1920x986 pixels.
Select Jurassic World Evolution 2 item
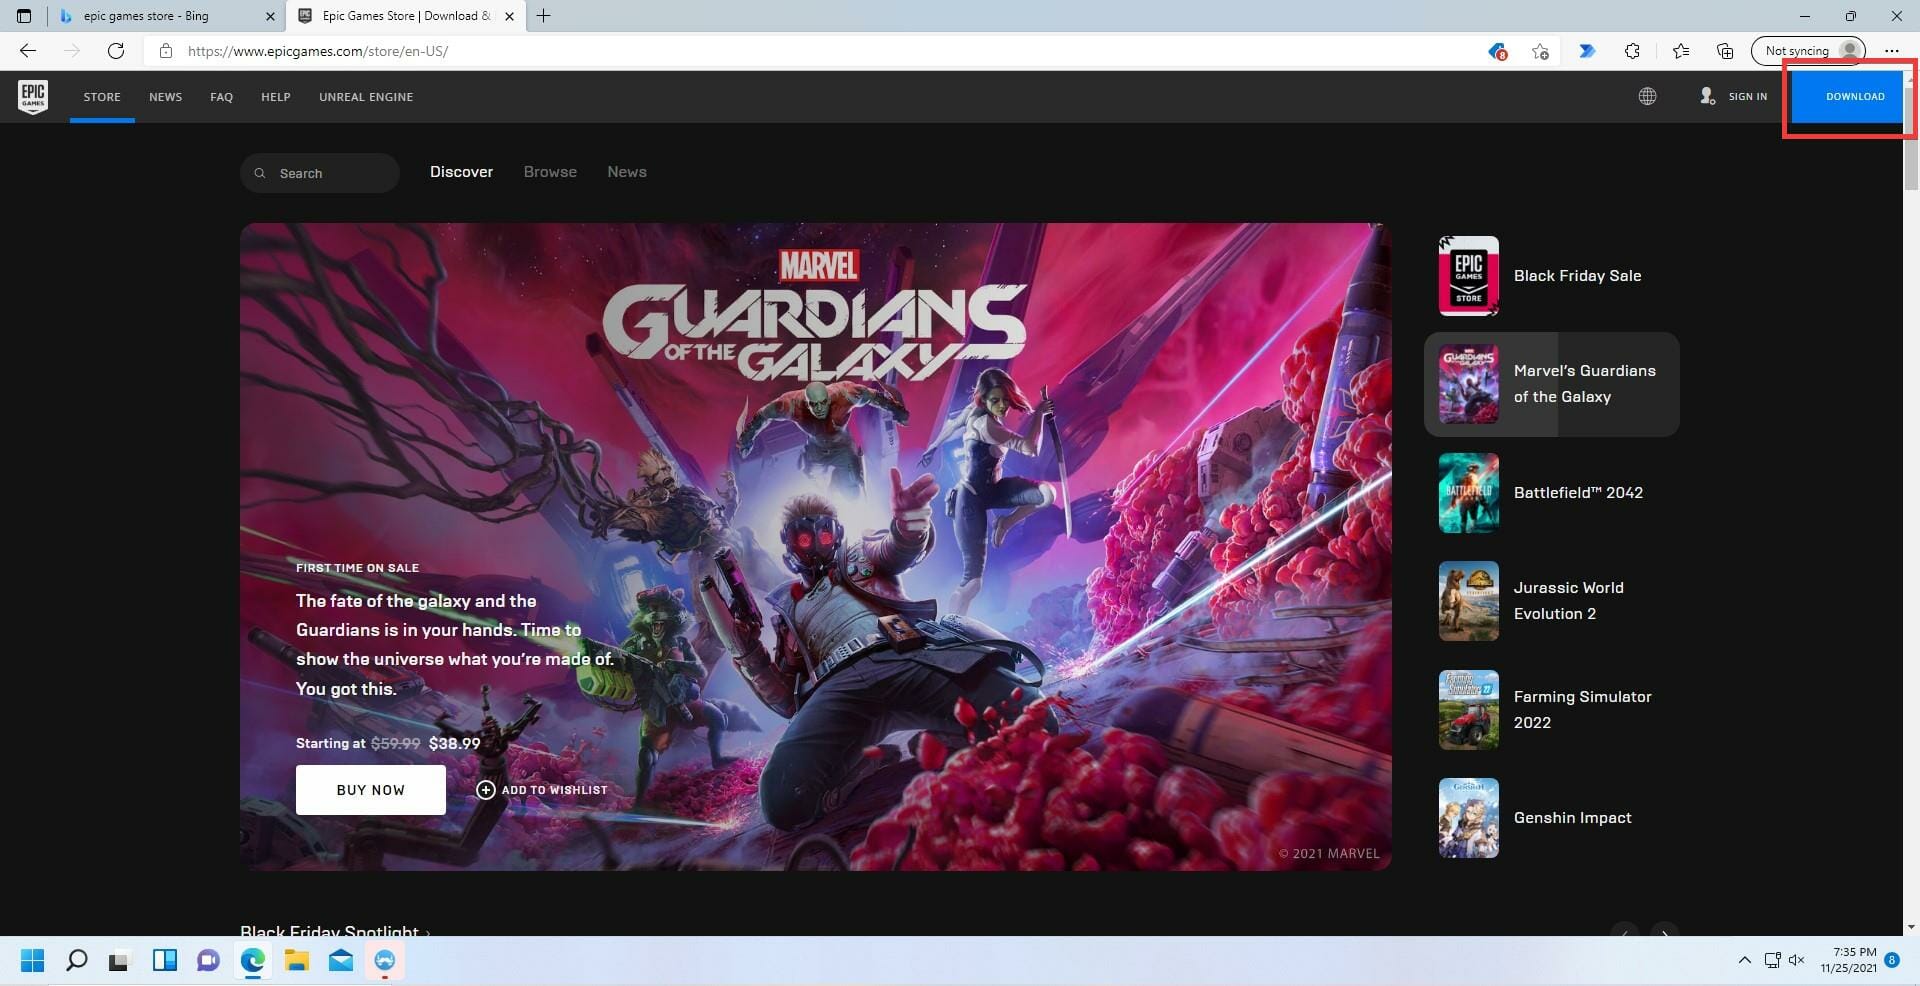(x=1551, y=601)
